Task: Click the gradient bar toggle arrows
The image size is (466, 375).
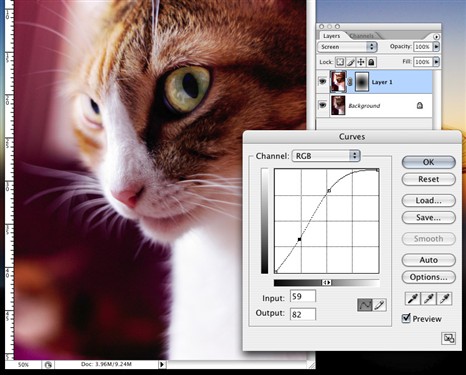Action: click(327, 283)
